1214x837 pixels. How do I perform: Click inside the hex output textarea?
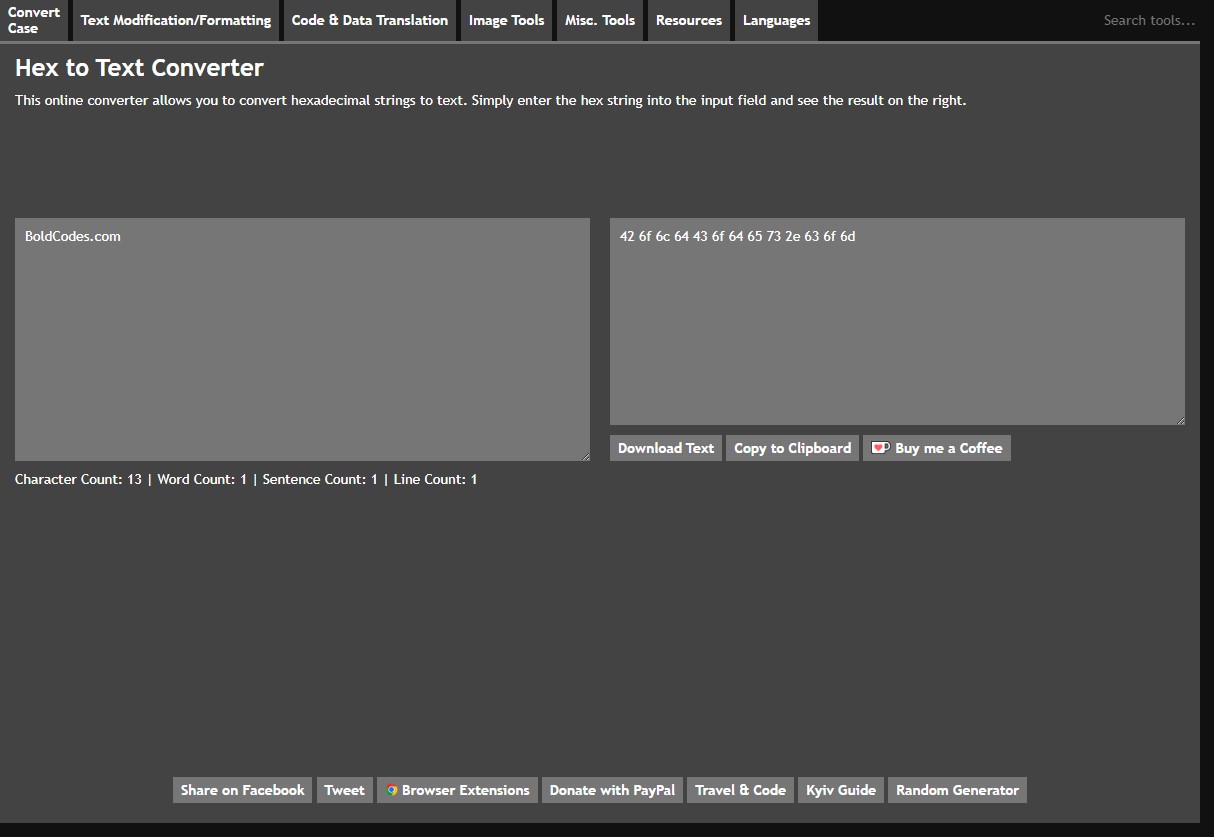coord(897,322)
